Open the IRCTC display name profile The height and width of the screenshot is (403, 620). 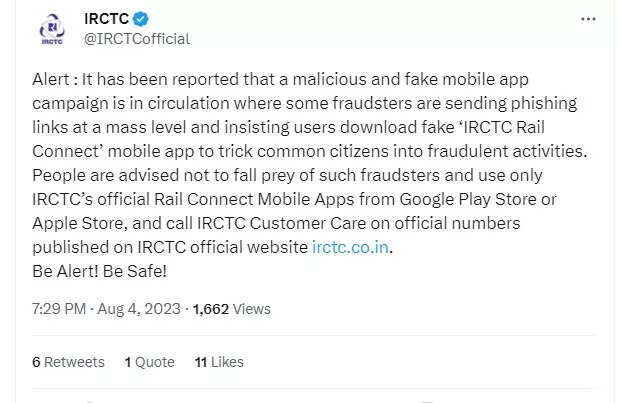[x=108, y=19]
